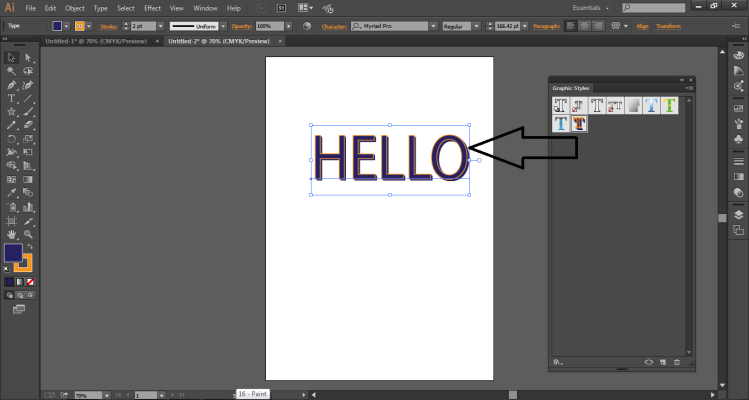Apply the last graphic style thumbnail
Viewport: 749px width, 400px height.
(x=579, y=124)
